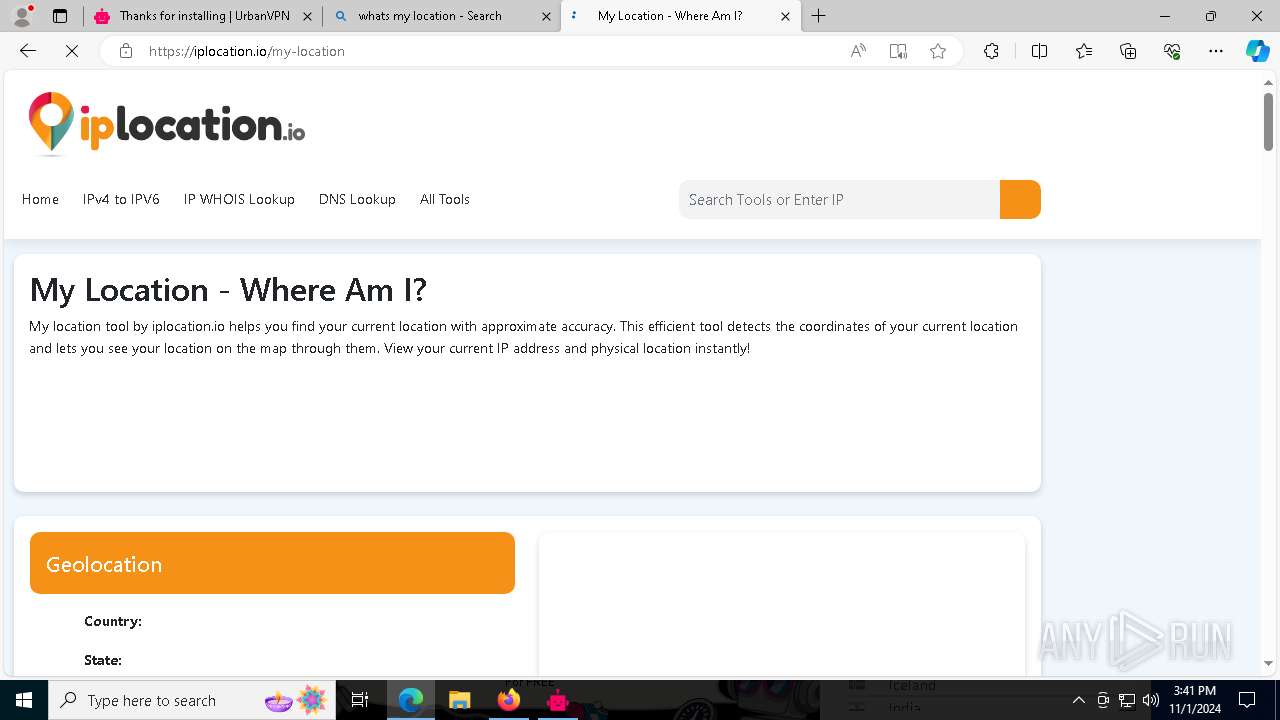Viewport: 1280px width, 720px height.
Task: Add this page to favorites star
Action: tap(938, 51)
